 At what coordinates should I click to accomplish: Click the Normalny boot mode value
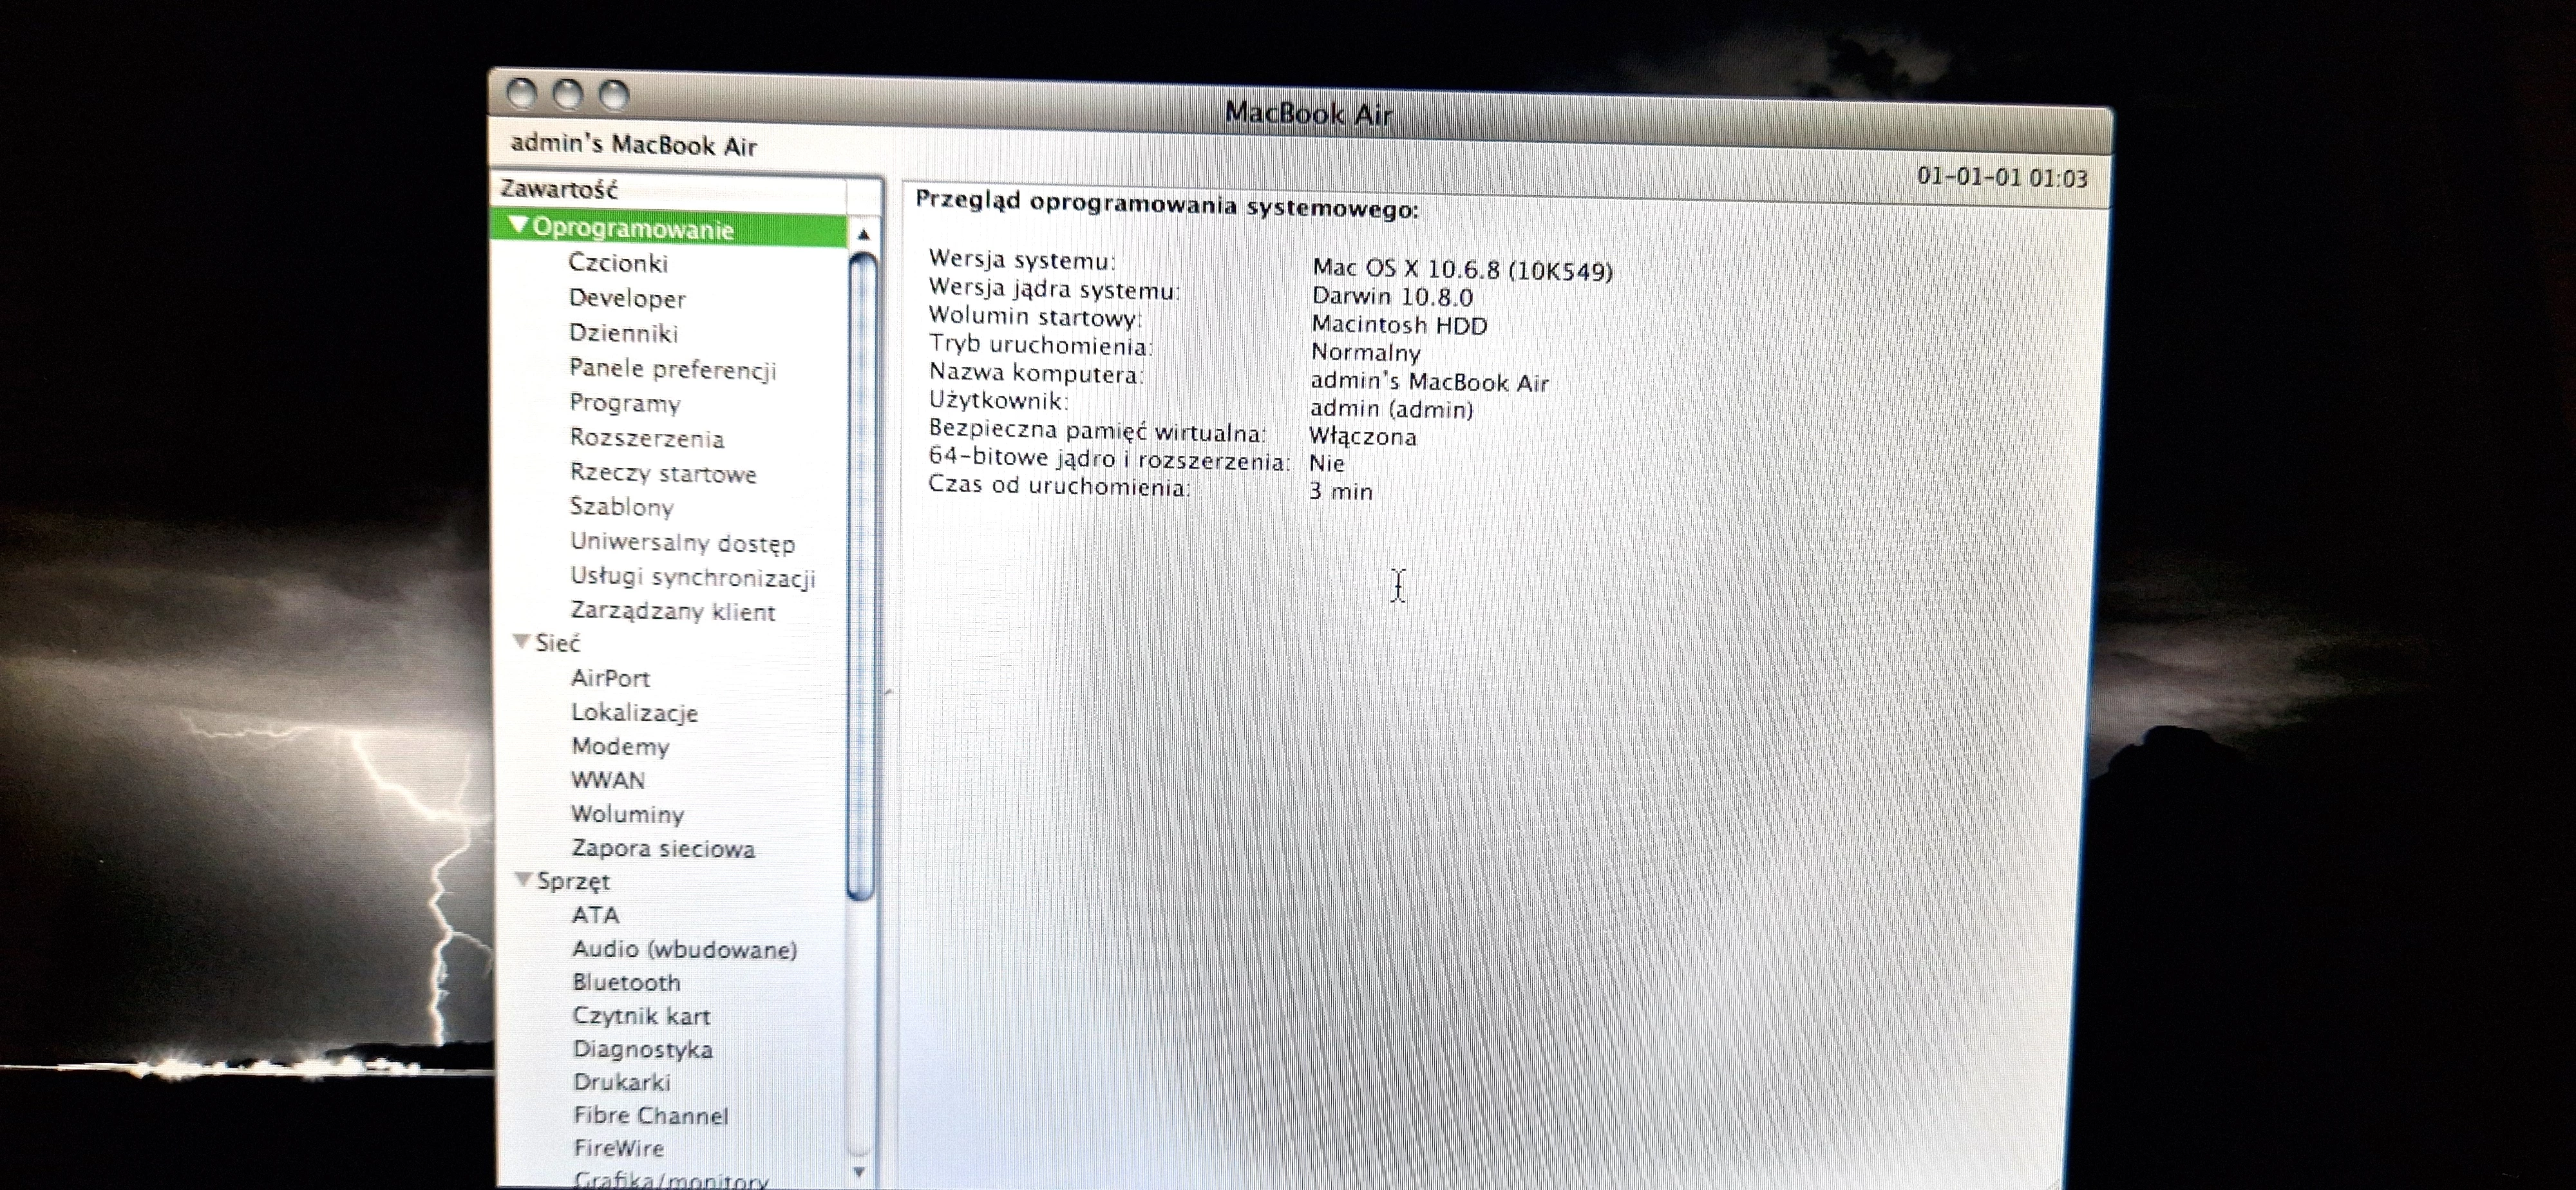[1365, 353]
